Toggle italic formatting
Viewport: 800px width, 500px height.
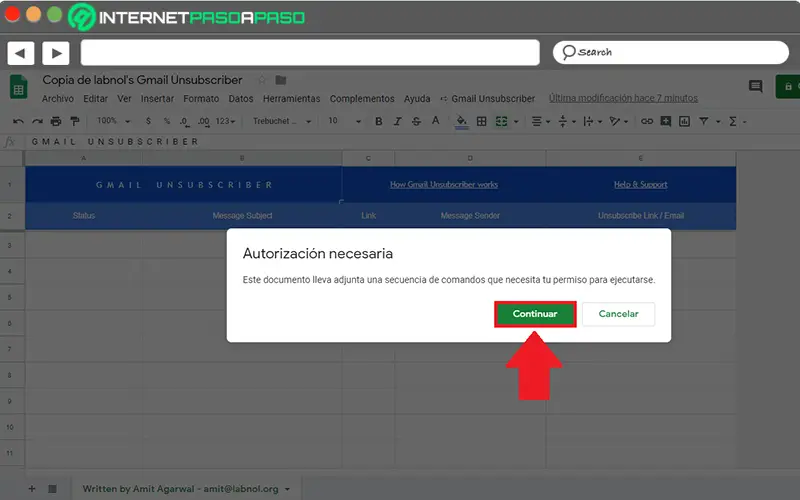[x=397, y=121]
